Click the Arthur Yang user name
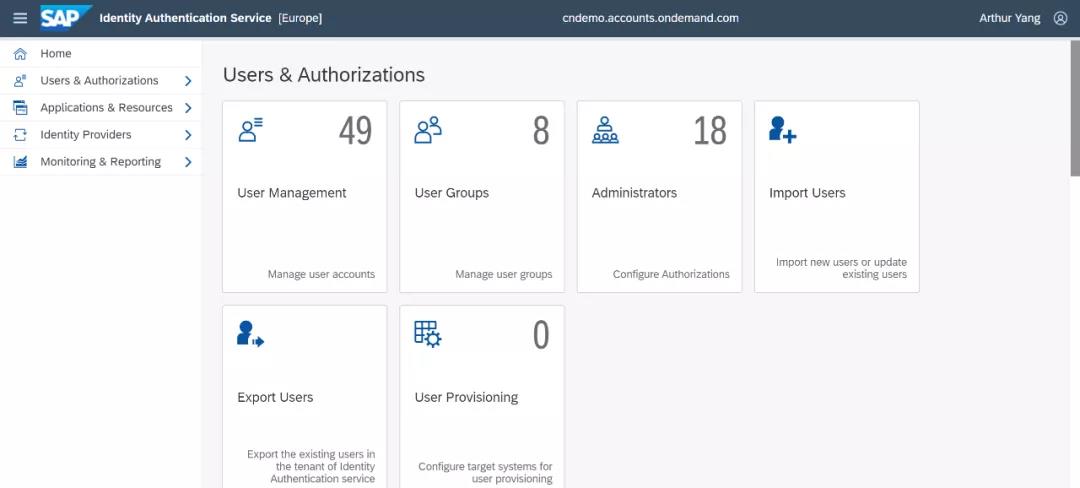This screenshot has height=488, width=1080. (1010, 19)
